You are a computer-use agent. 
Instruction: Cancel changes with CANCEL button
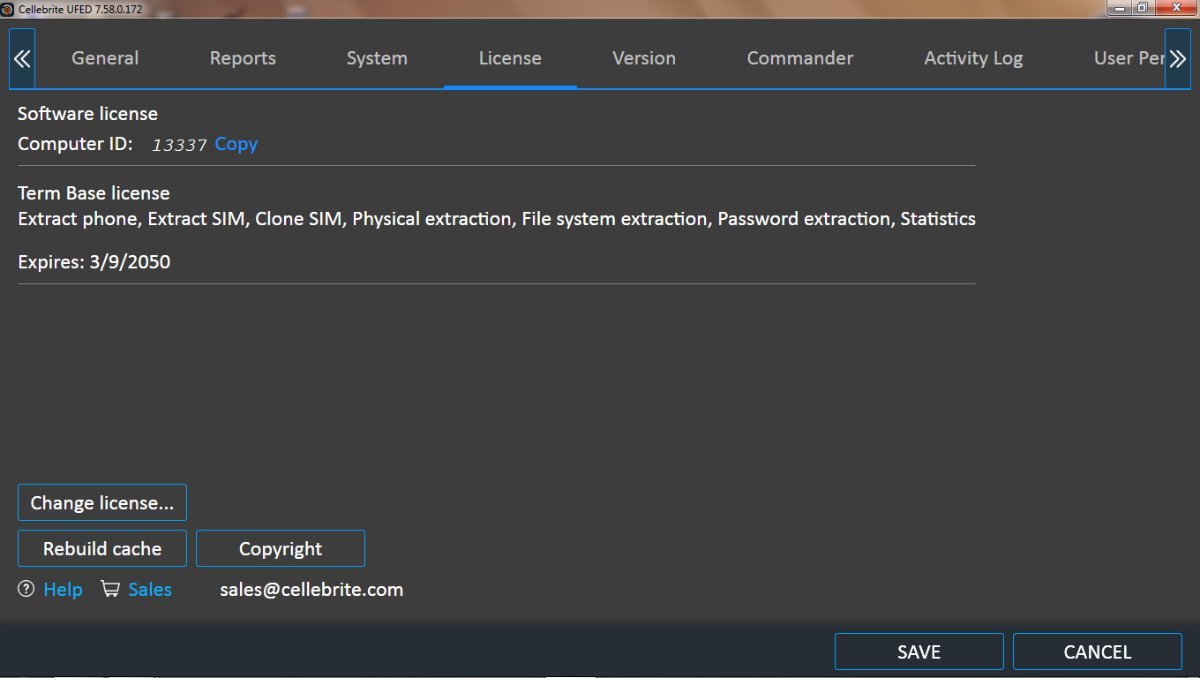(1097, 652)
